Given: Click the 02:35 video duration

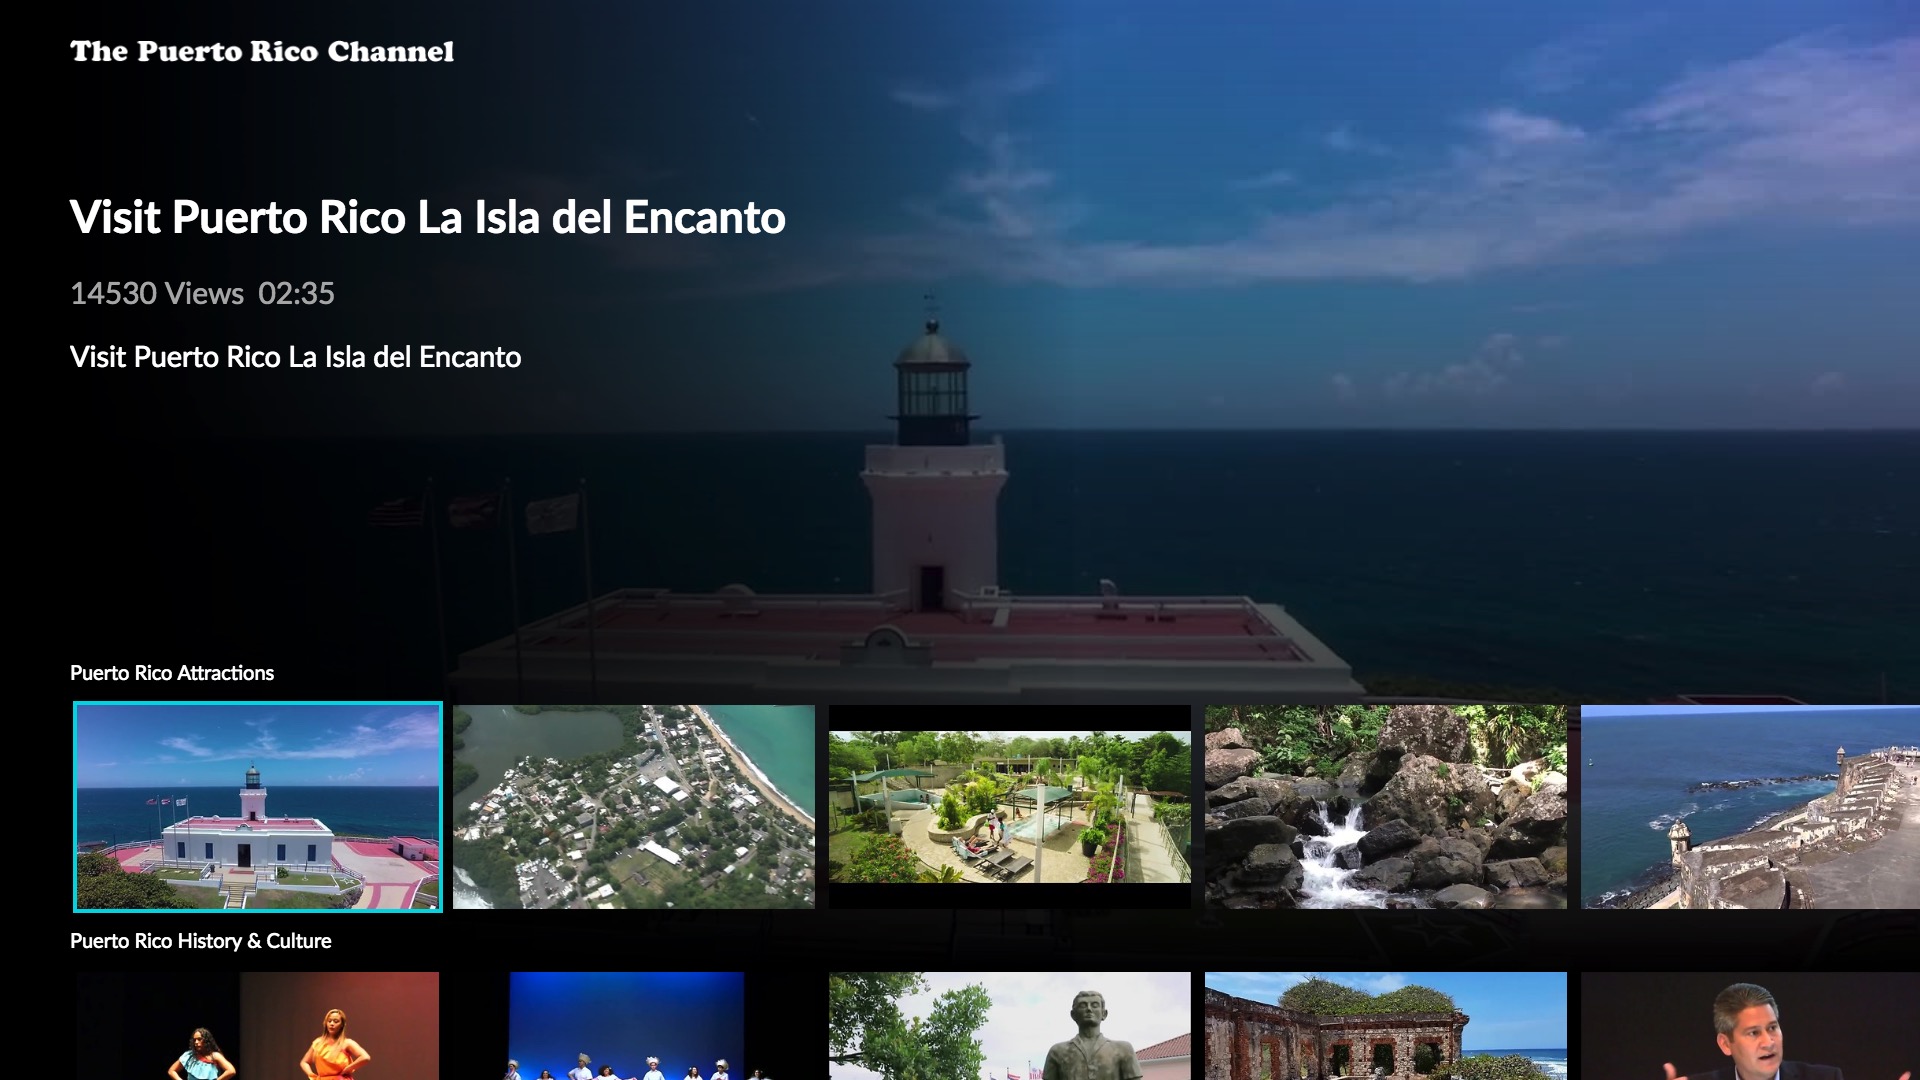Looking at the screenshot, I should 296,293.
